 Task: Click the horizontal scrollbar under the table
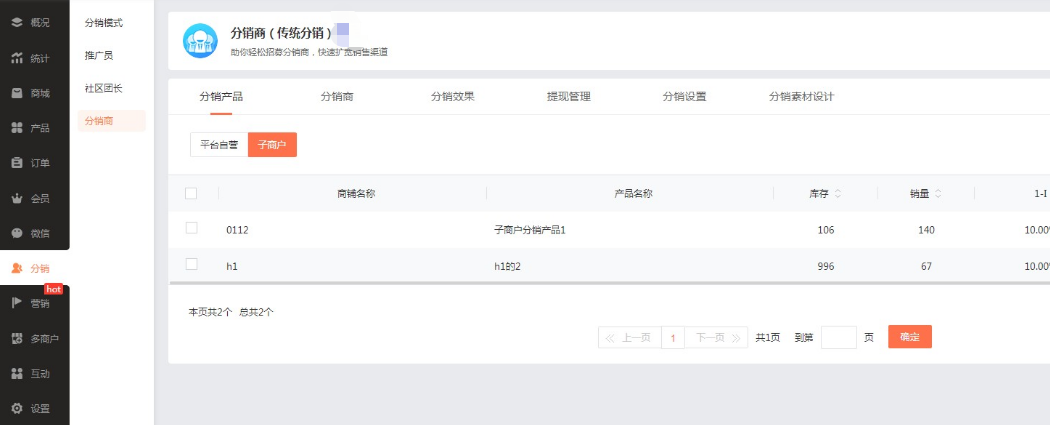pyautogui.click(x=609, y=283)
